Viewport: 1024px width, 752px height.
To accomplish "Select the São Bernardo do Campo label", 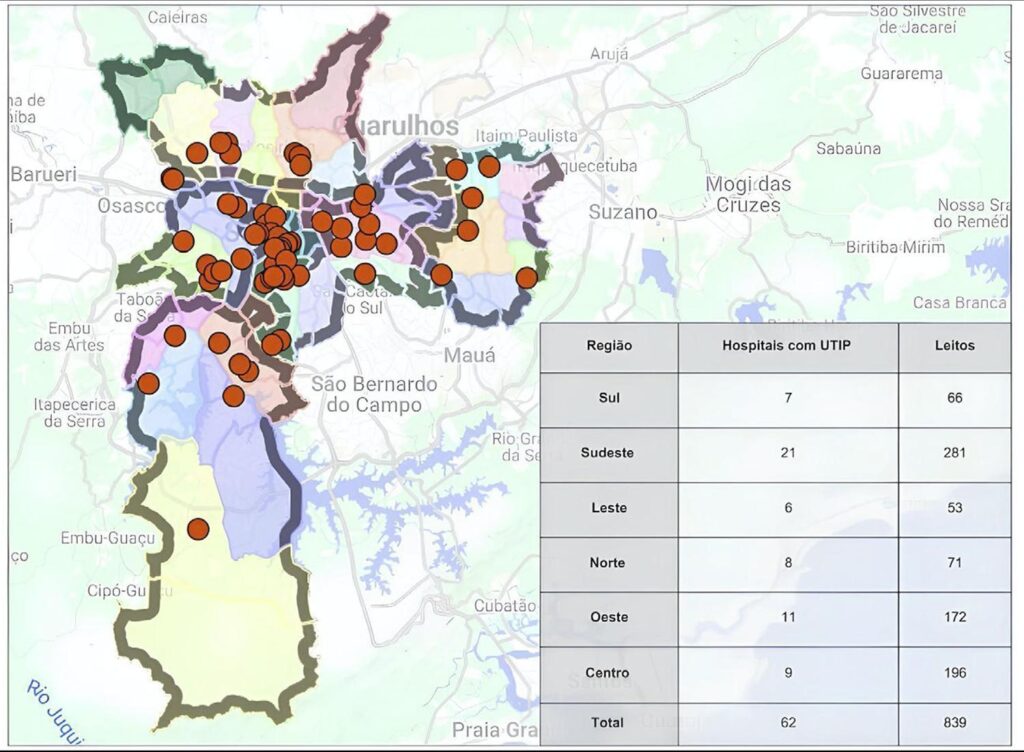I will coord(374,394).
